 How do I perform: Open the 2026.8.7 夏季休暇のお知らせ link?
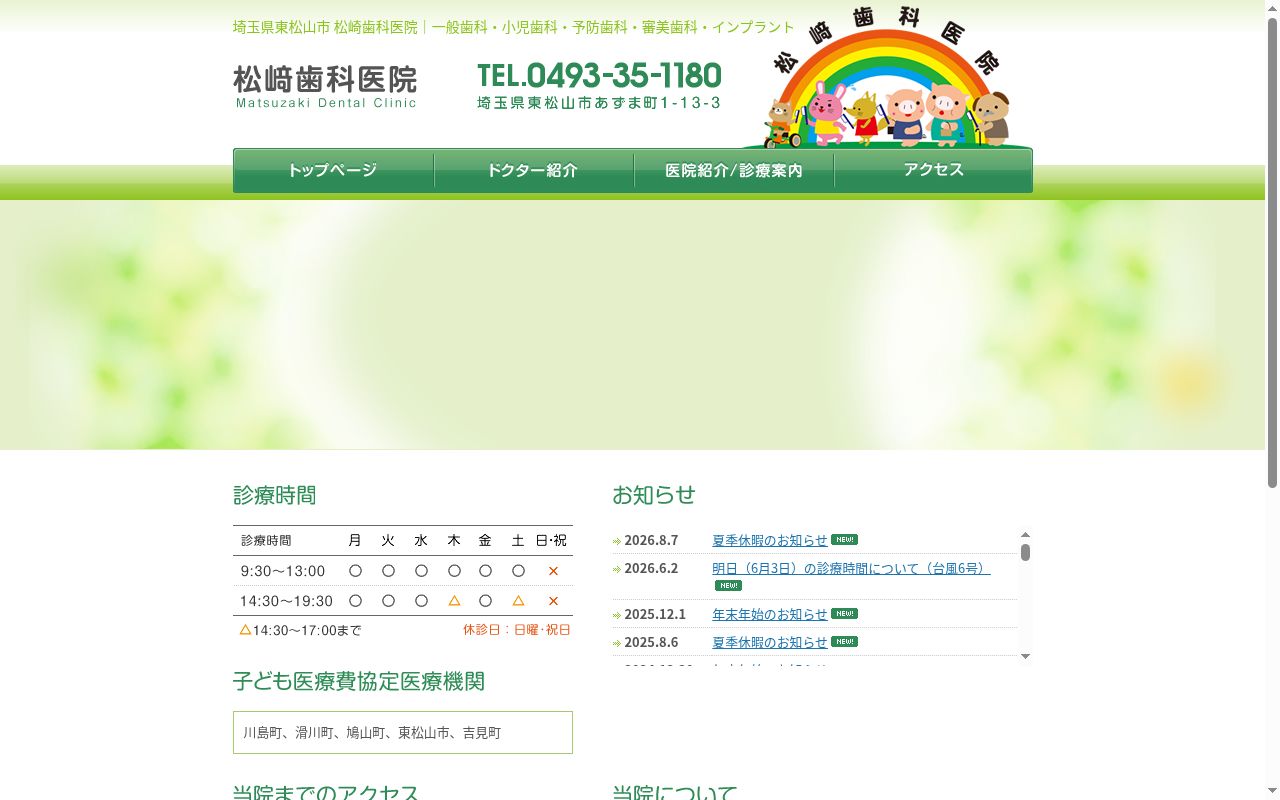coord(770,540)
